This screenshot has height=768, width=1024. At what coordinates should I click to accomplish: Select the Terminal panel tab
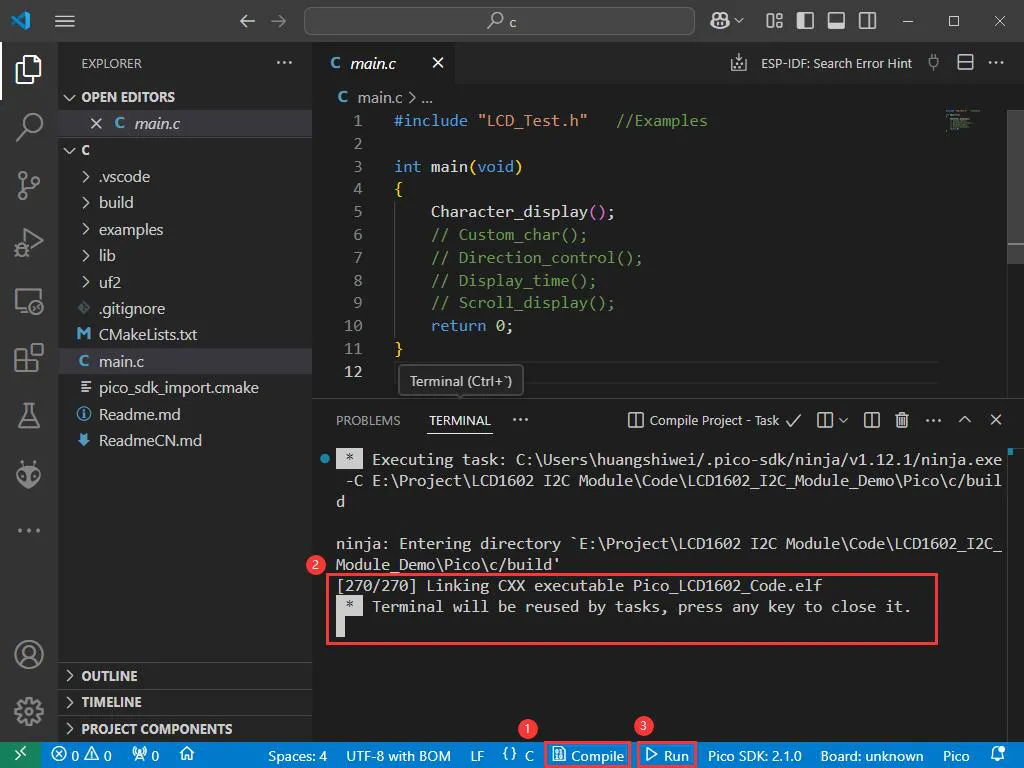[x=460, y=421]
